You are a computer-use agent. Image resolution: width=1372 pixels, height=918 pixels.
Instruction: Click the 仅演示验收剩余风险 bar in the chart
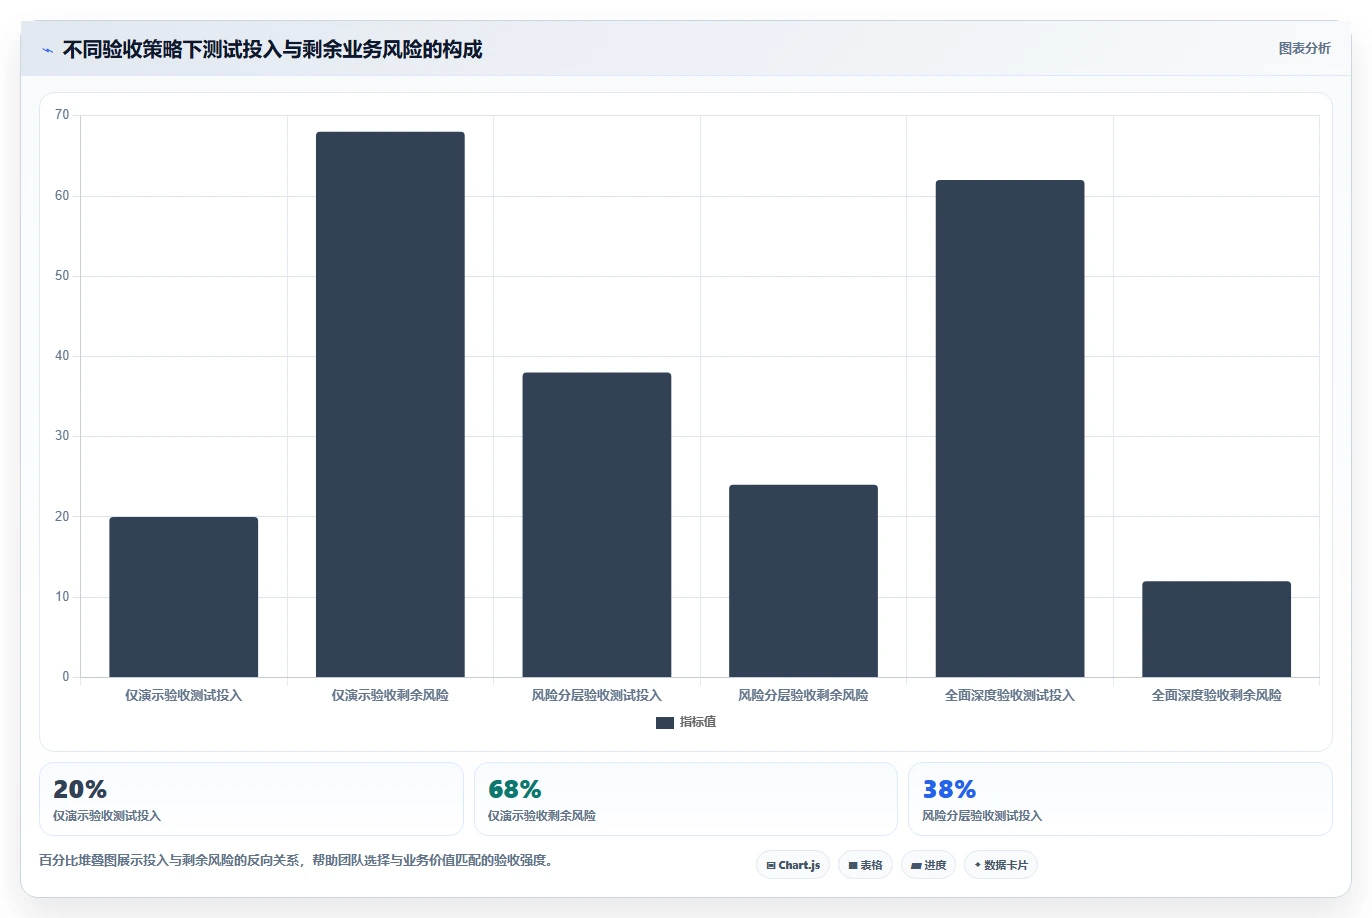click(x=390, y=404)
